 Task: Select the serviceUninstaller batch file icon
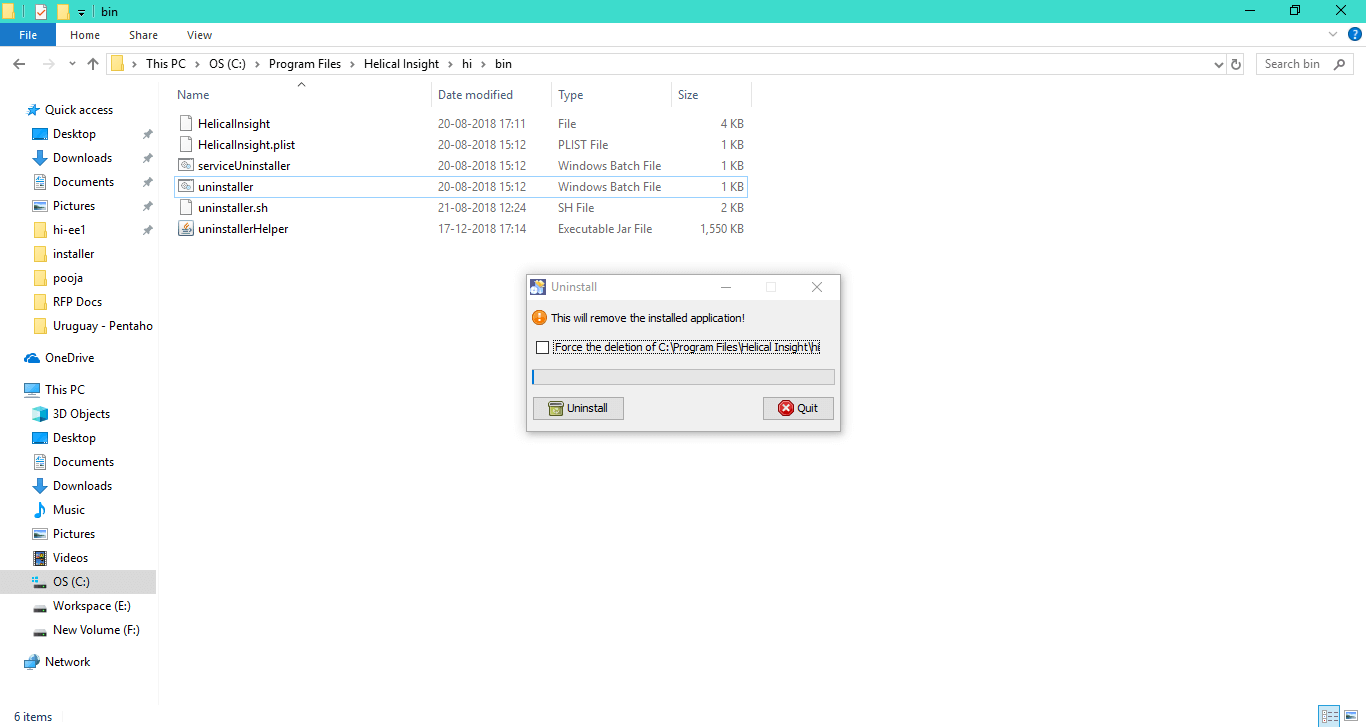tap(186, 166)
